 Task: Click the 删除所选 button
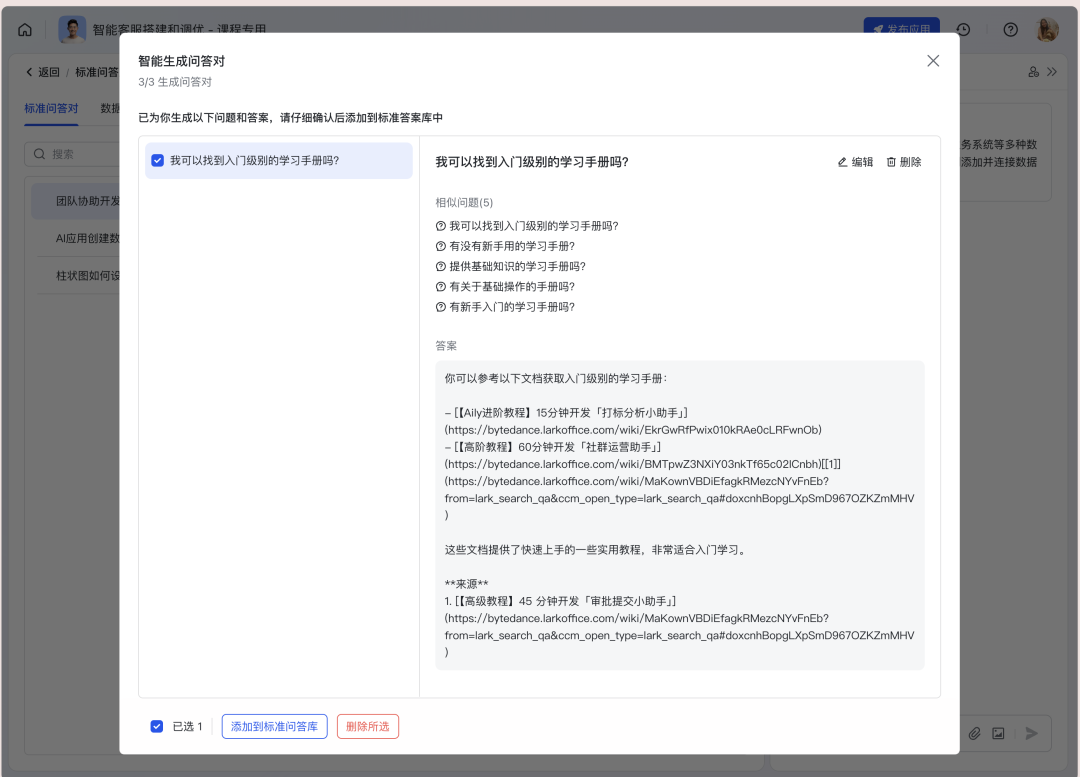pos(368,727)
